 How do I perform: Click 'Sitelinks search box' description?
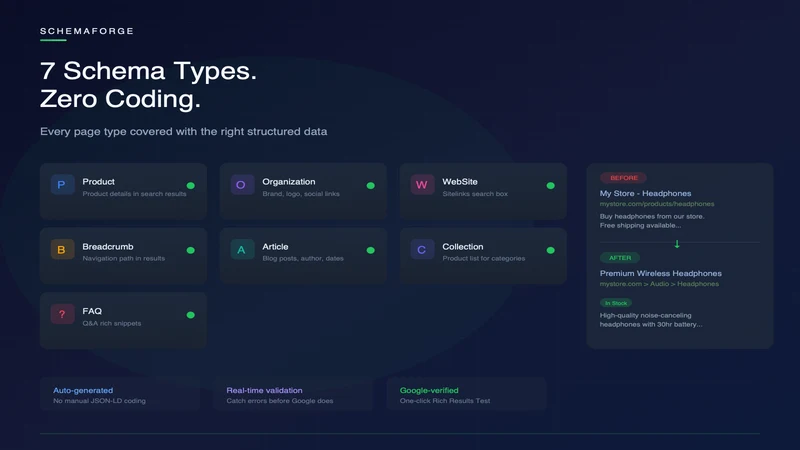pos(475,194)
